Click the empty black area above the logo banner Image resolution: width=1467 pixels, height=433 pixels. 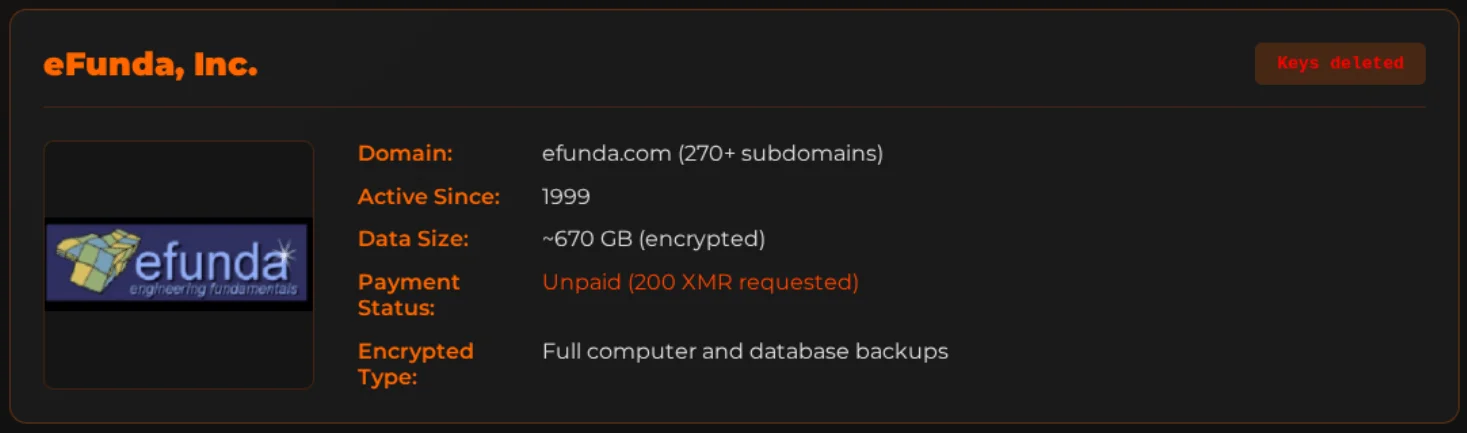178,179
